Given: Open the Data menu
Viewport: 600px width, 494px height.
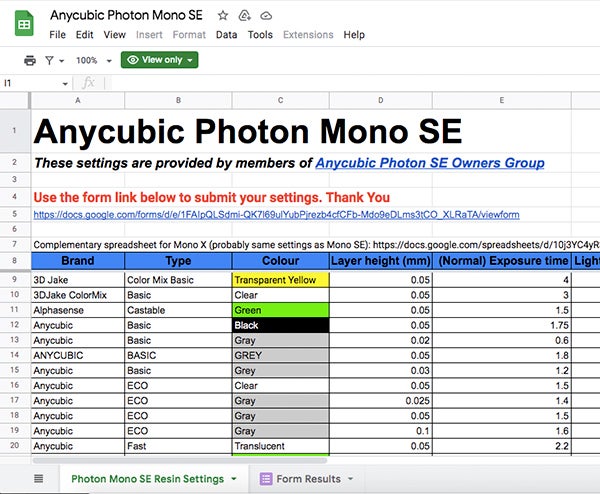Looking at the screenshot, I should pos(226,35).
